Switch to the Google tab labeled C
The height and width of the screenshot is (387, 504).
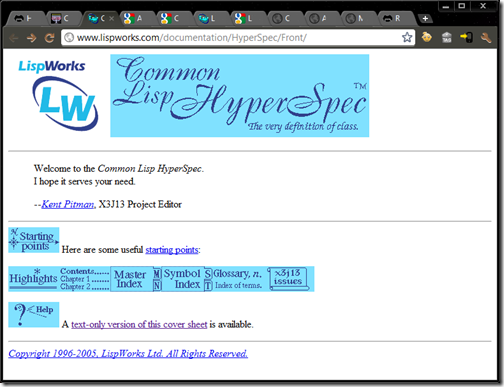(x=172, y=19)
